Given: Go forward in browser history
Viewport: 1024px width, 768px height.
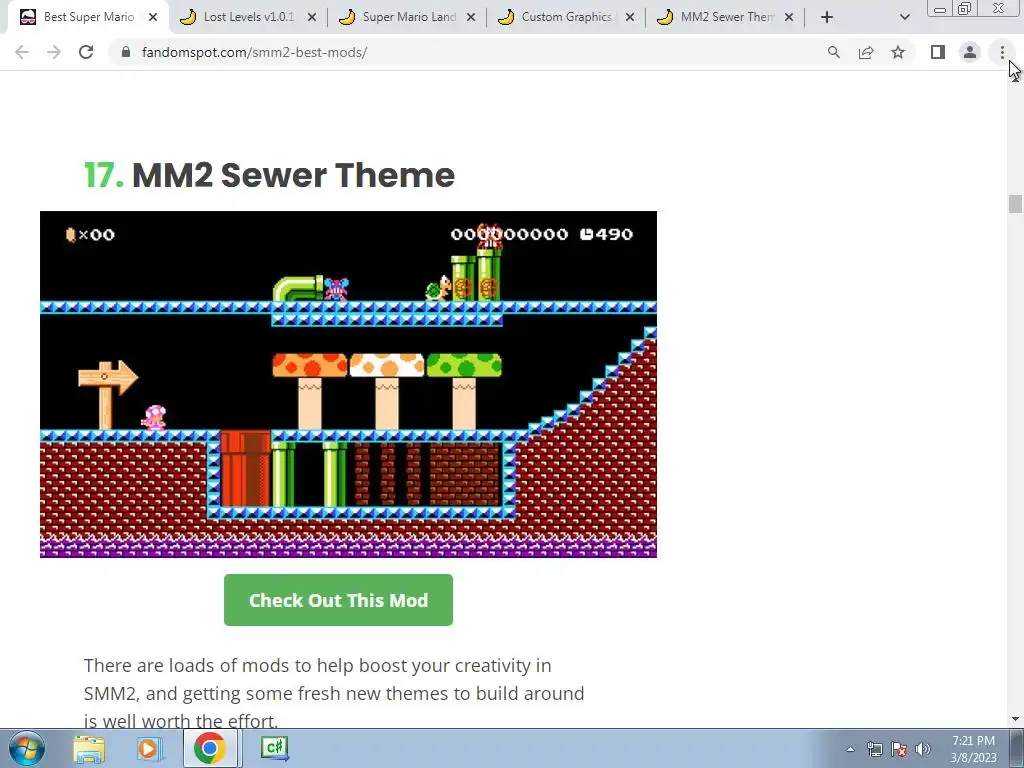Looking at the screenshot, I should click(x=54, y=52).
